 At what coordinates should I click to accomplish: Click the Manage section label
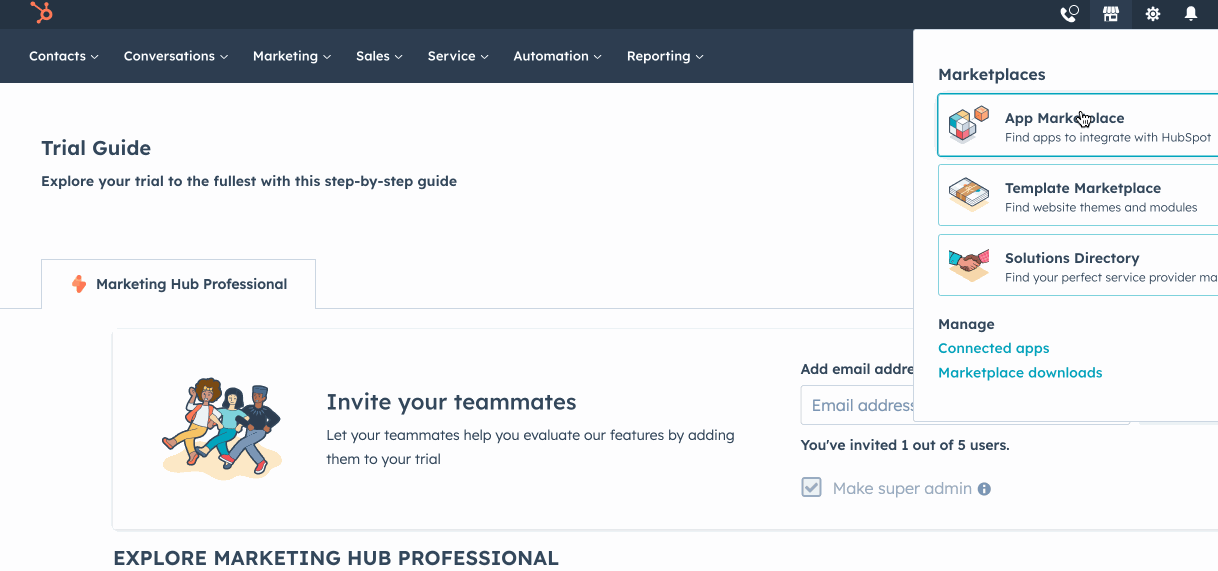(x=966, y=324)
